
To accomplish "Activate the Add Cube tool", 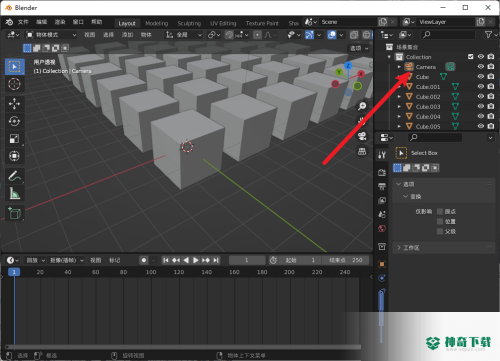I will [14, 213].
